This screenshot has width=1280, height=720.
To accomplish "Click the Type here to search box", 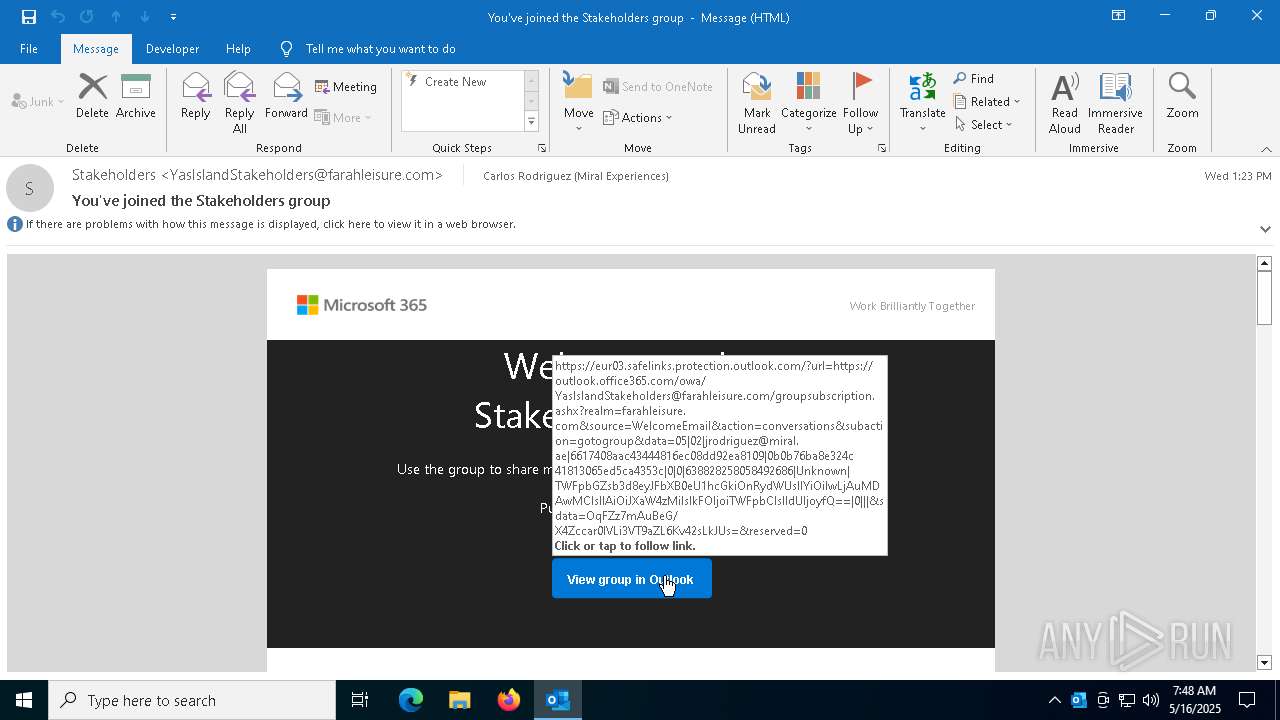I will [192, 700].
